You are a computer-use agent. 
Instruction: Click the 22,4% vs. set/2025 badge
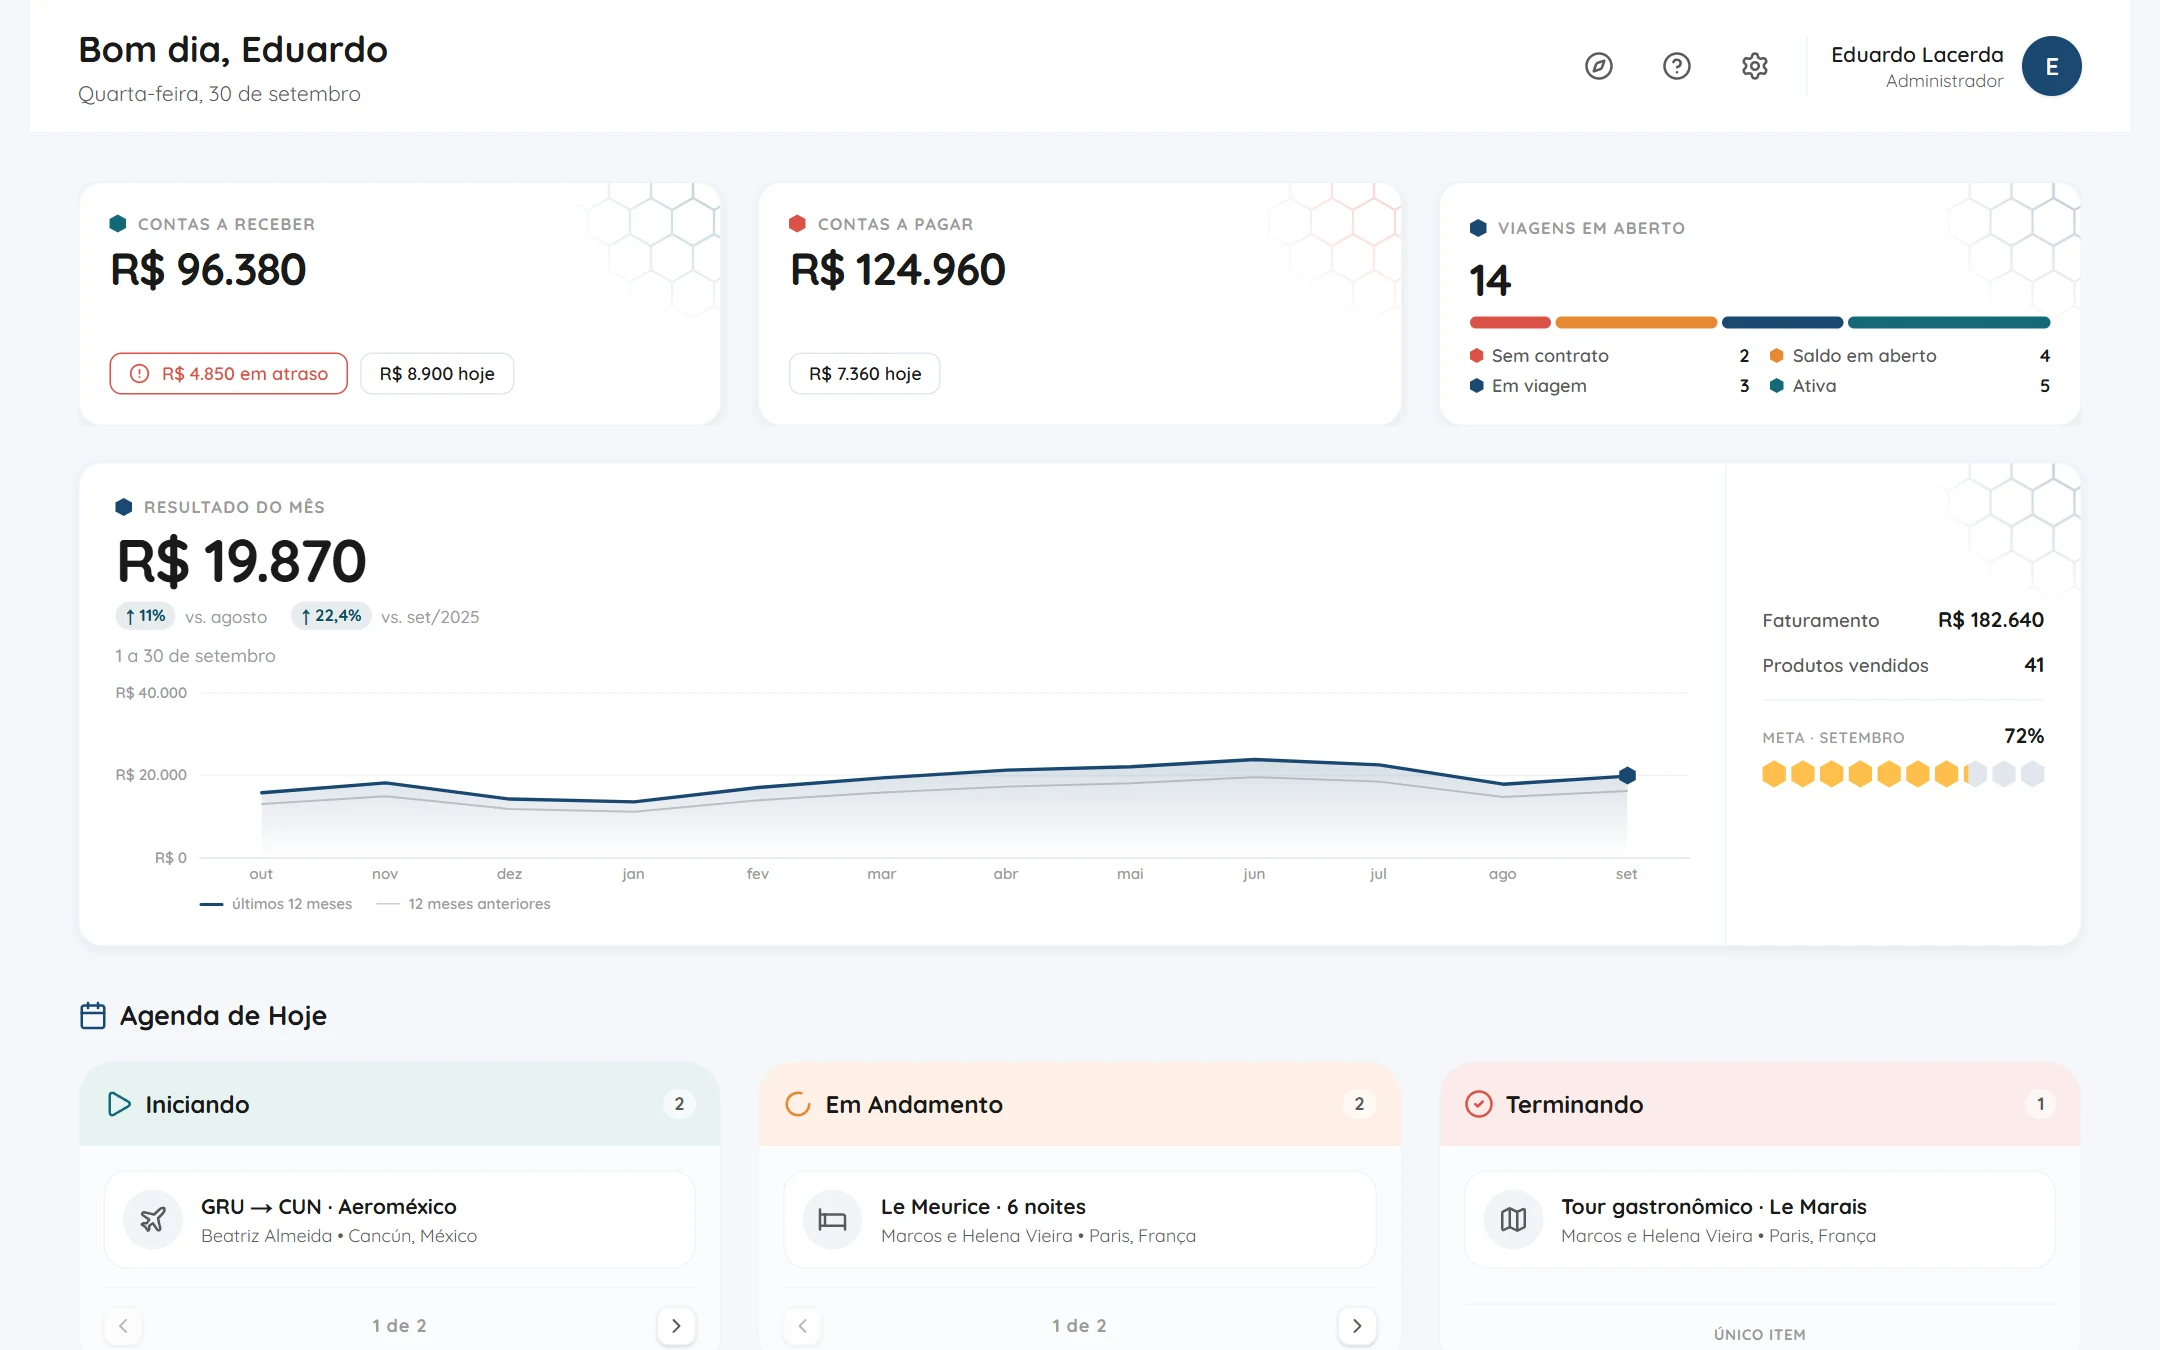pos(331,616)
